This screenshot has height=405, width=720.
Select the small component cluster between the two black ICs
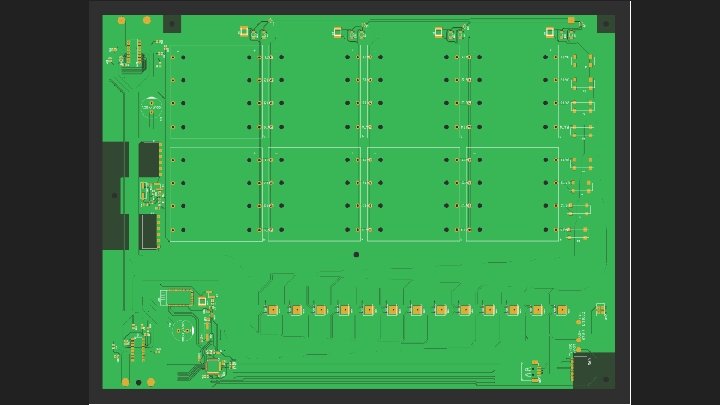[152, 195]
